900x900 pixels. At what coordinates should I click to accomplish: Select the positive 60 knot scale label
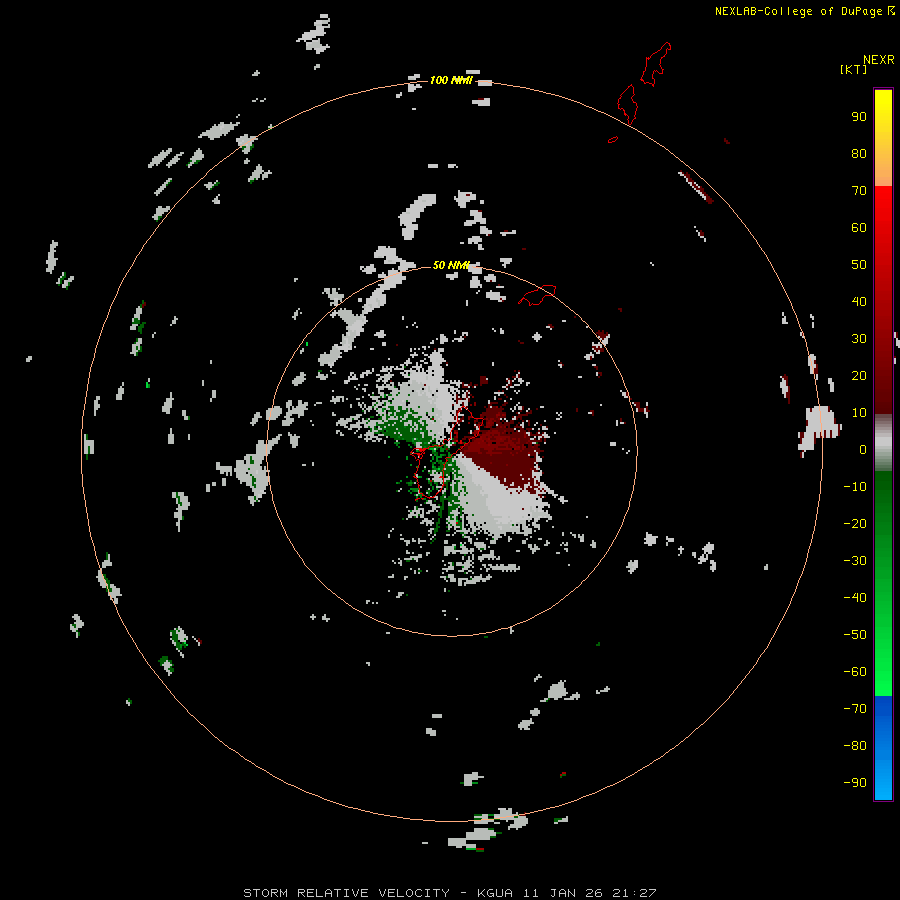coord(859,227)
